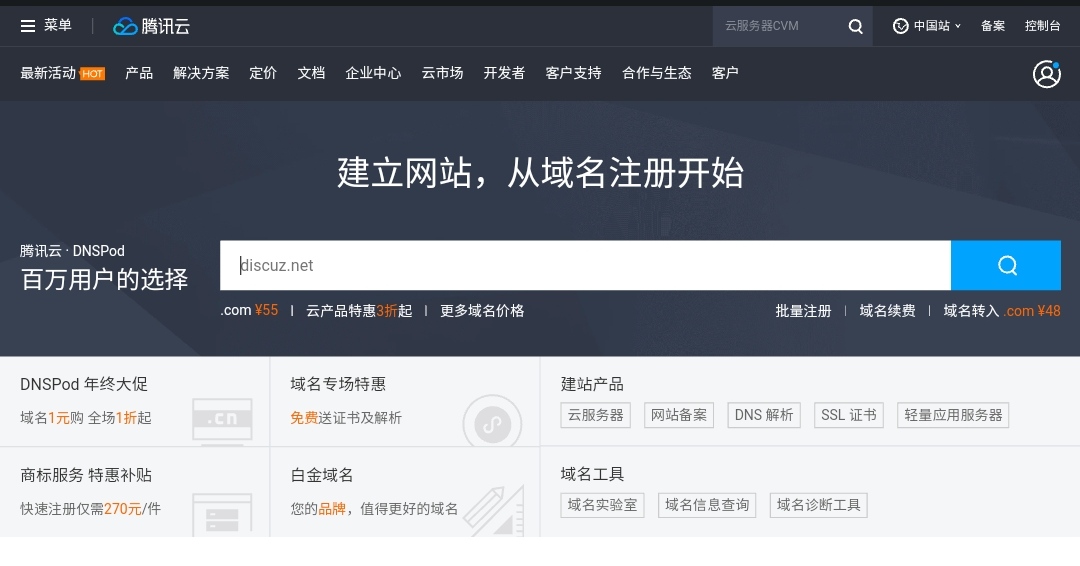Click the link icon in 域名专场特惠 card
Screen dimensions: 1080x566
(492, 423)
